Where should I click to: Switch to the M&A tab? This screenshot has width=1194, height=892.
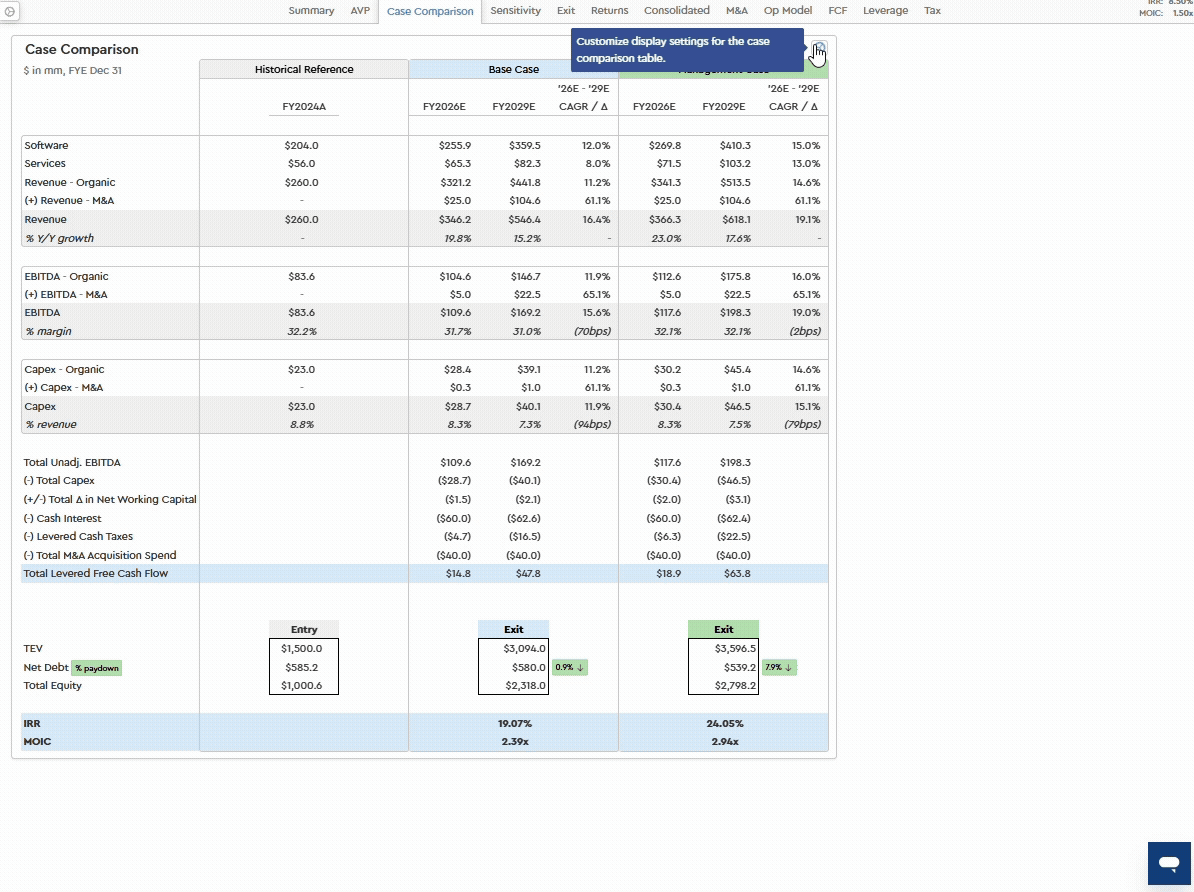(x=736, y=11)
